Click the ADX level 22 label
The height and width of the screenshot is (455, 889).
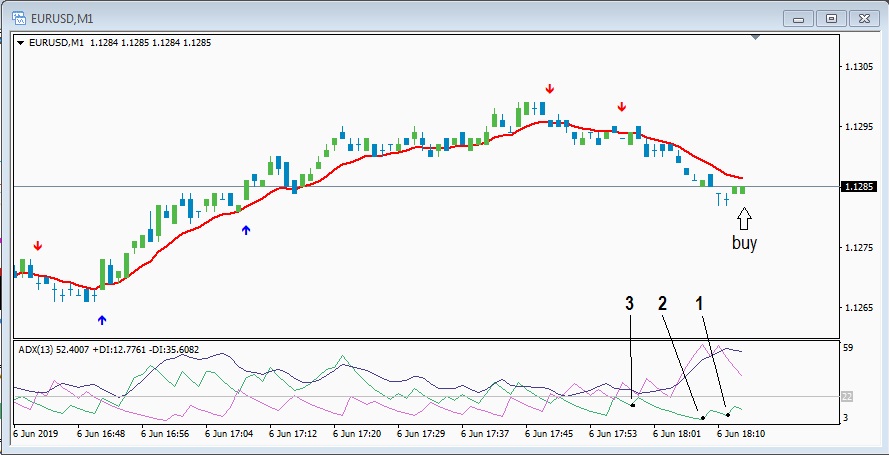[848, 397]
